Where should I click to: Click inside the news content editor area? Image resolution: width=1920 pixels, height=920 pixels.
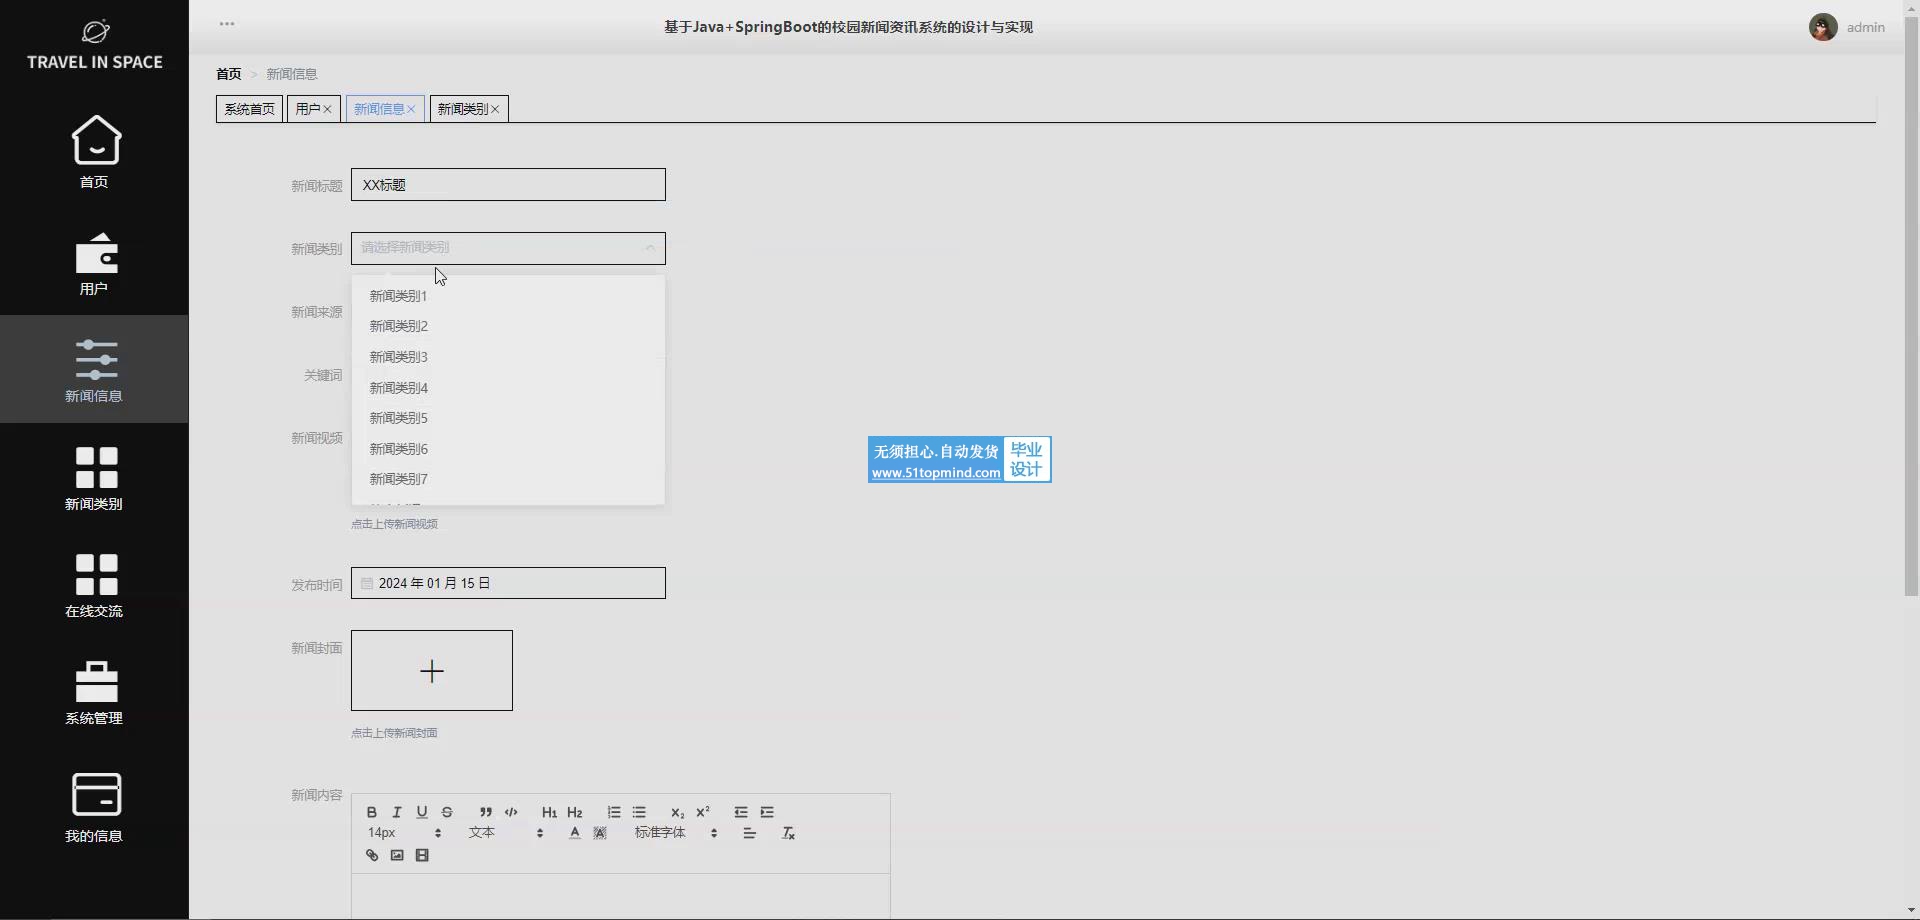point(621,897)
